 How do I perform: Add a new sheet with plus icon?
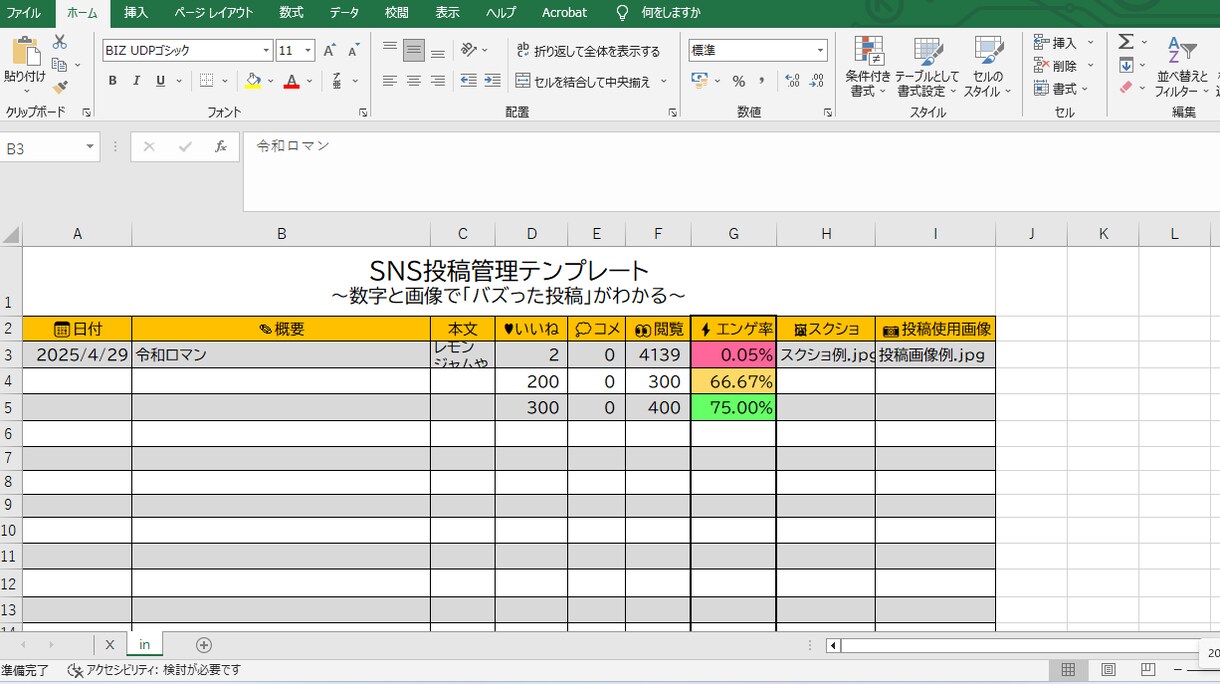(204, 645)
